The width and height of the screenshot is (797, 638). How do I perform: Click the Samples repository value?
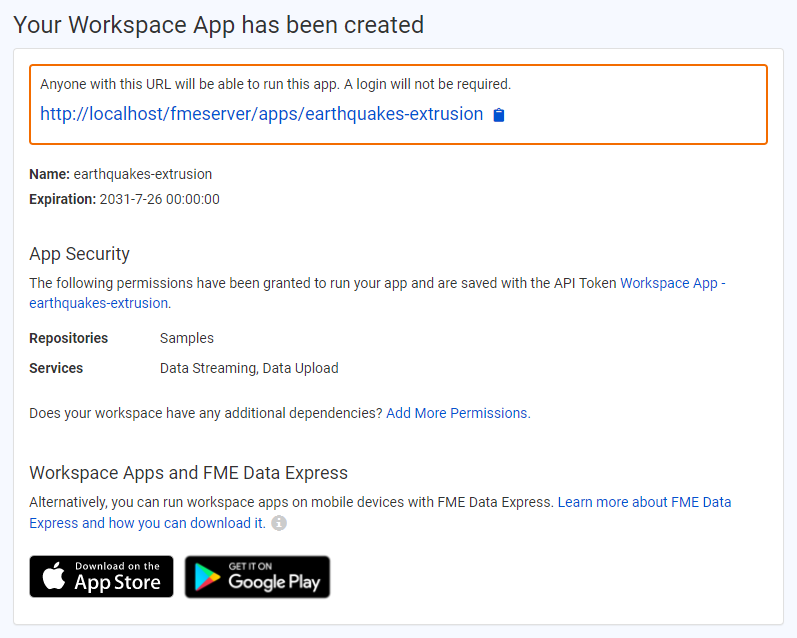pos(186,338)
